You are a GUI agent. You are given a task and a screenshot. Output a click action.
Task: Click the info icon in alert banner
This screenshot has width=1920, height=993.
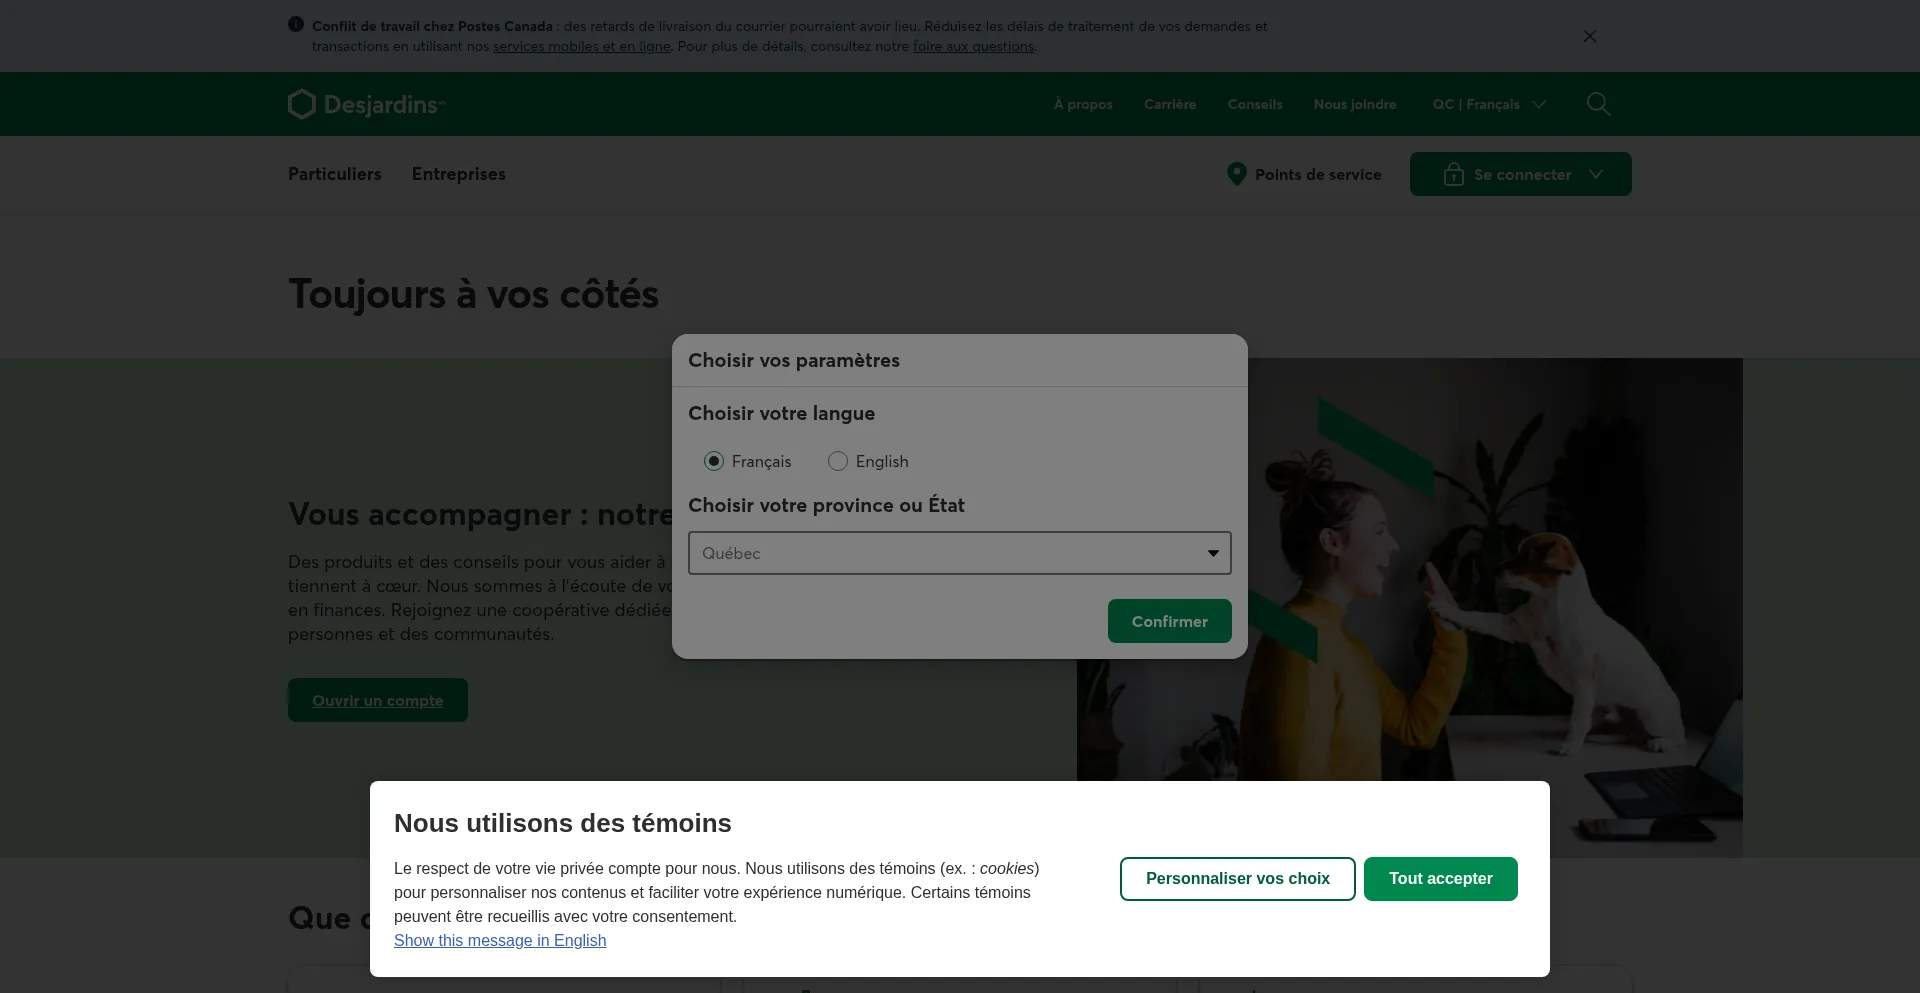pyautogui.click(x=296, y=24)
